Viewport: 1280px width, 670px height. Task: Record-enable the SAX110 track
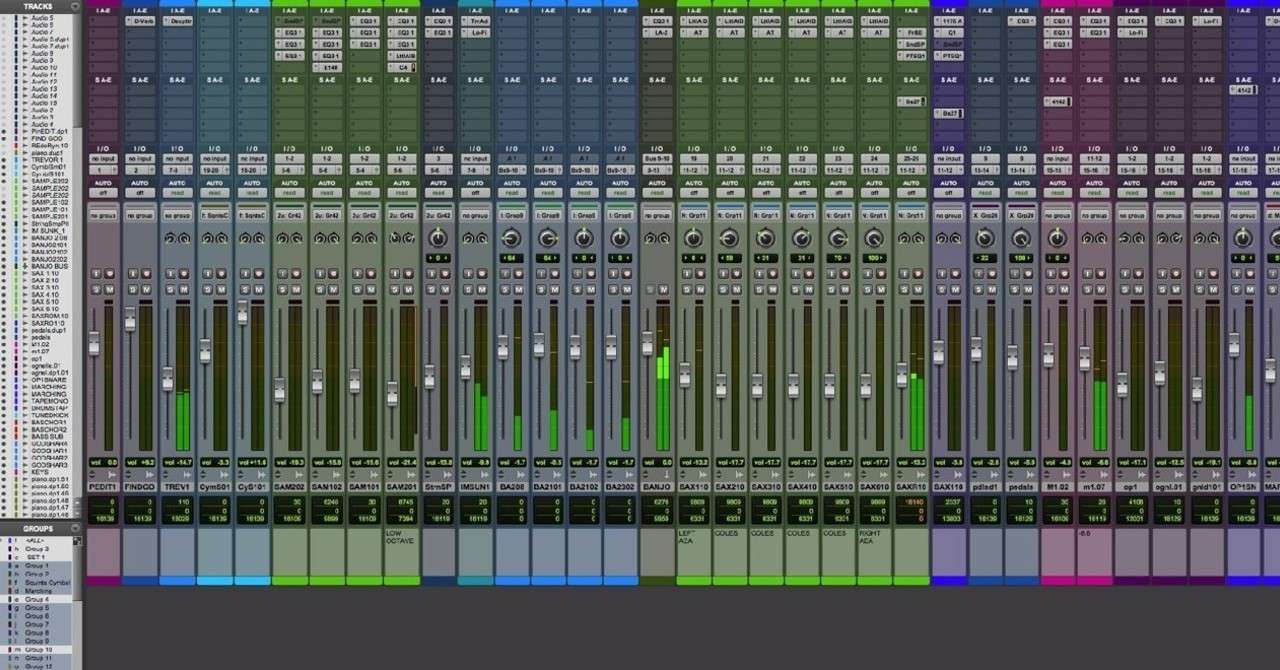coord(700,274)
